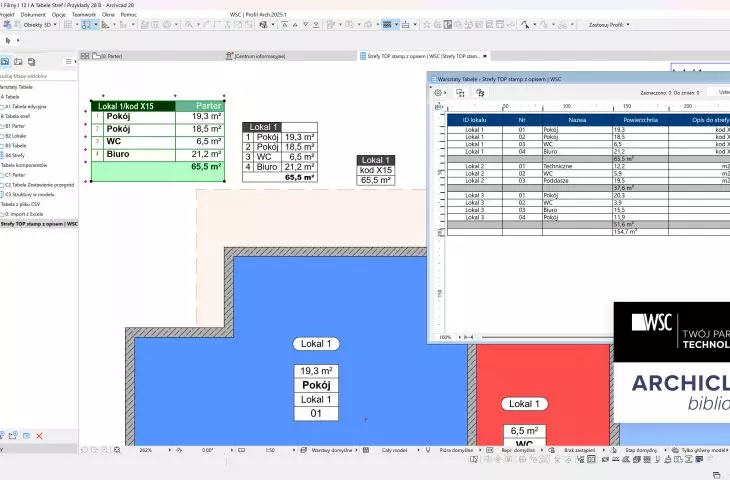Screen dimensions: 730x480
Task: Open the Okna menu
Action: click(108, 14)
